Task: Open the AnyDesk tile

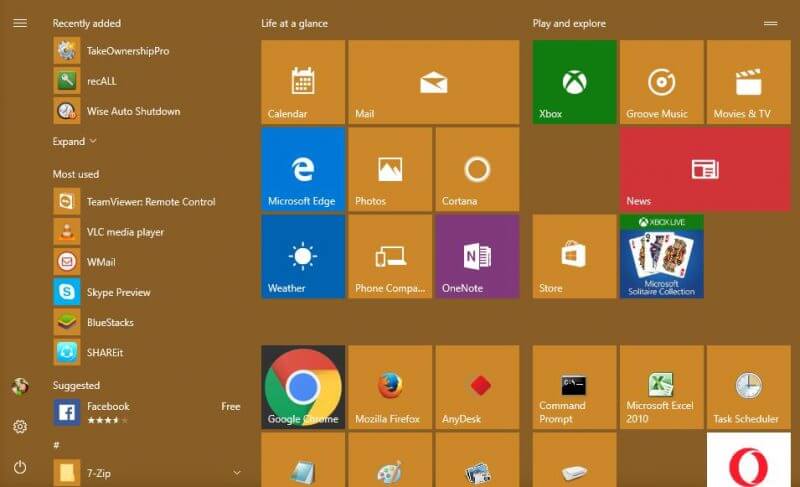Action: (478, 387)
